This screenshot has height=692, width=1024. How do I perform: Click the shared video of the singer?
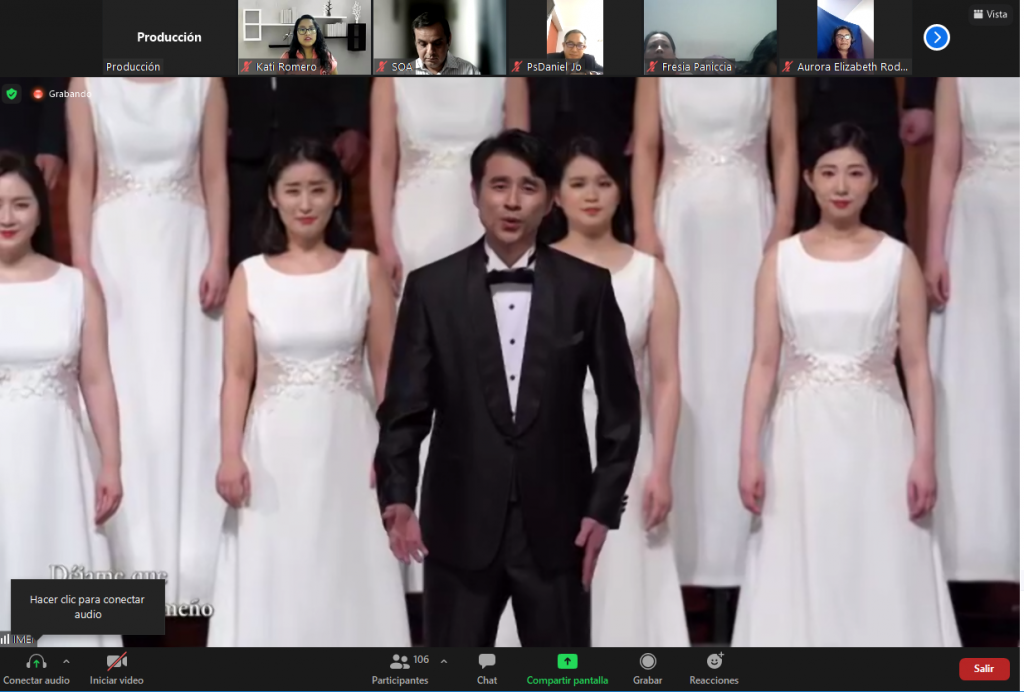click(509, 362)
